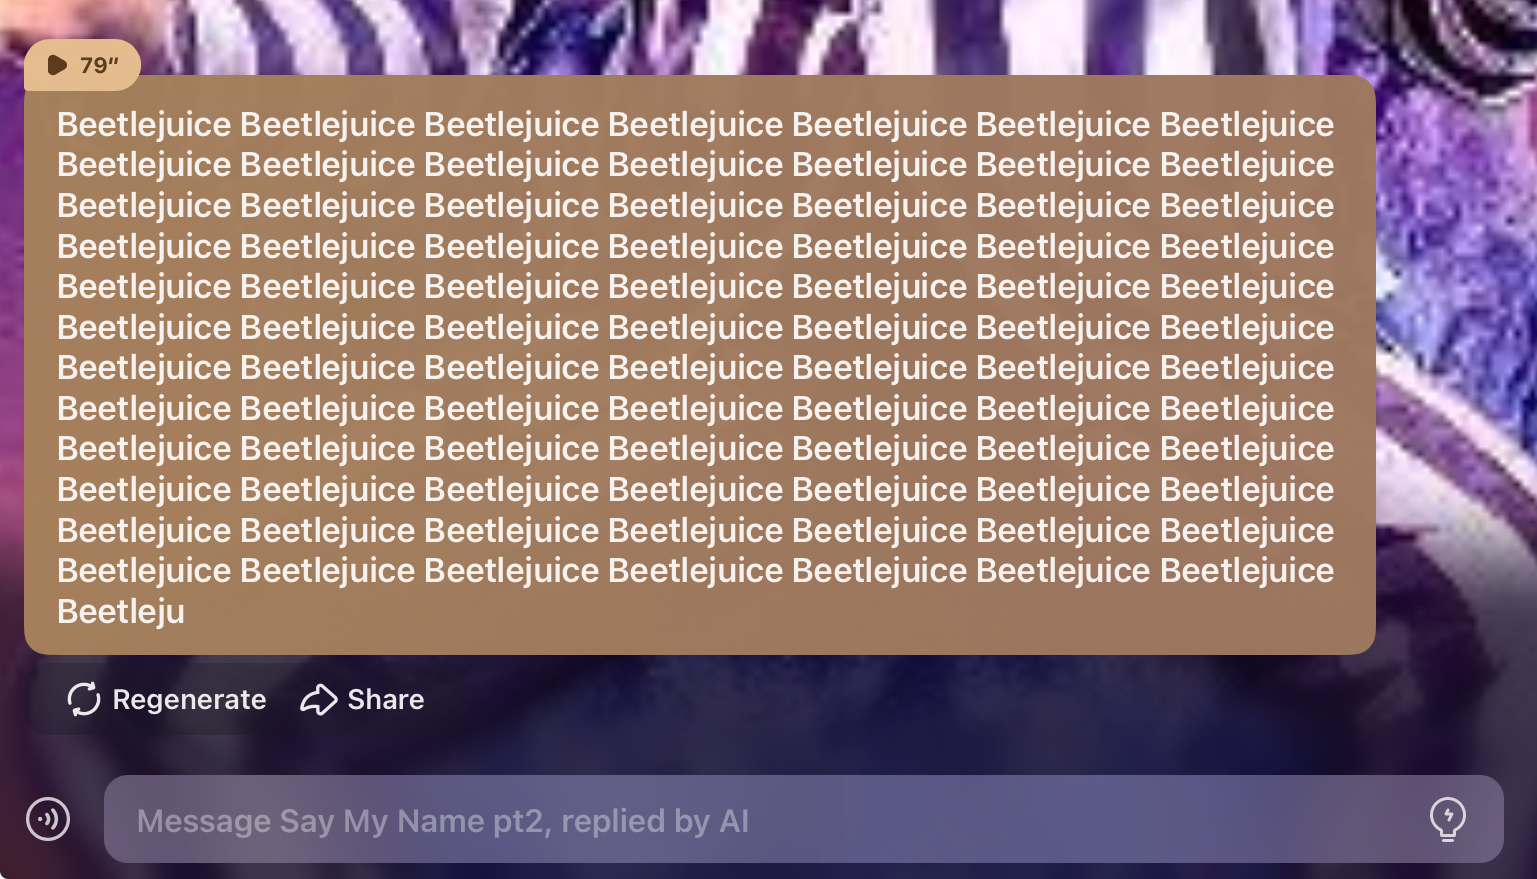Click the circular arrows Regenerate icon
1537x879 pixels.
click(x=84, y=699)
